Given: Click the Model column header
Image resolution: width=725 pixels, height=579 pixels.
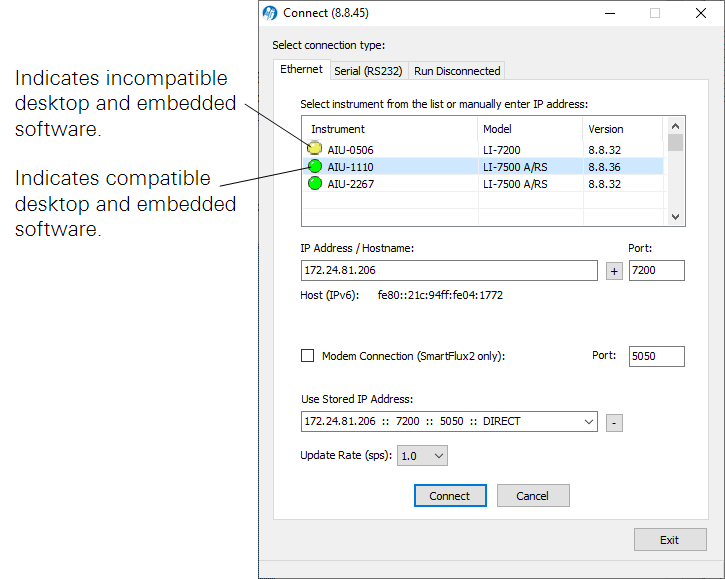Looking at the screenshot, I should [x=530, y=129].
